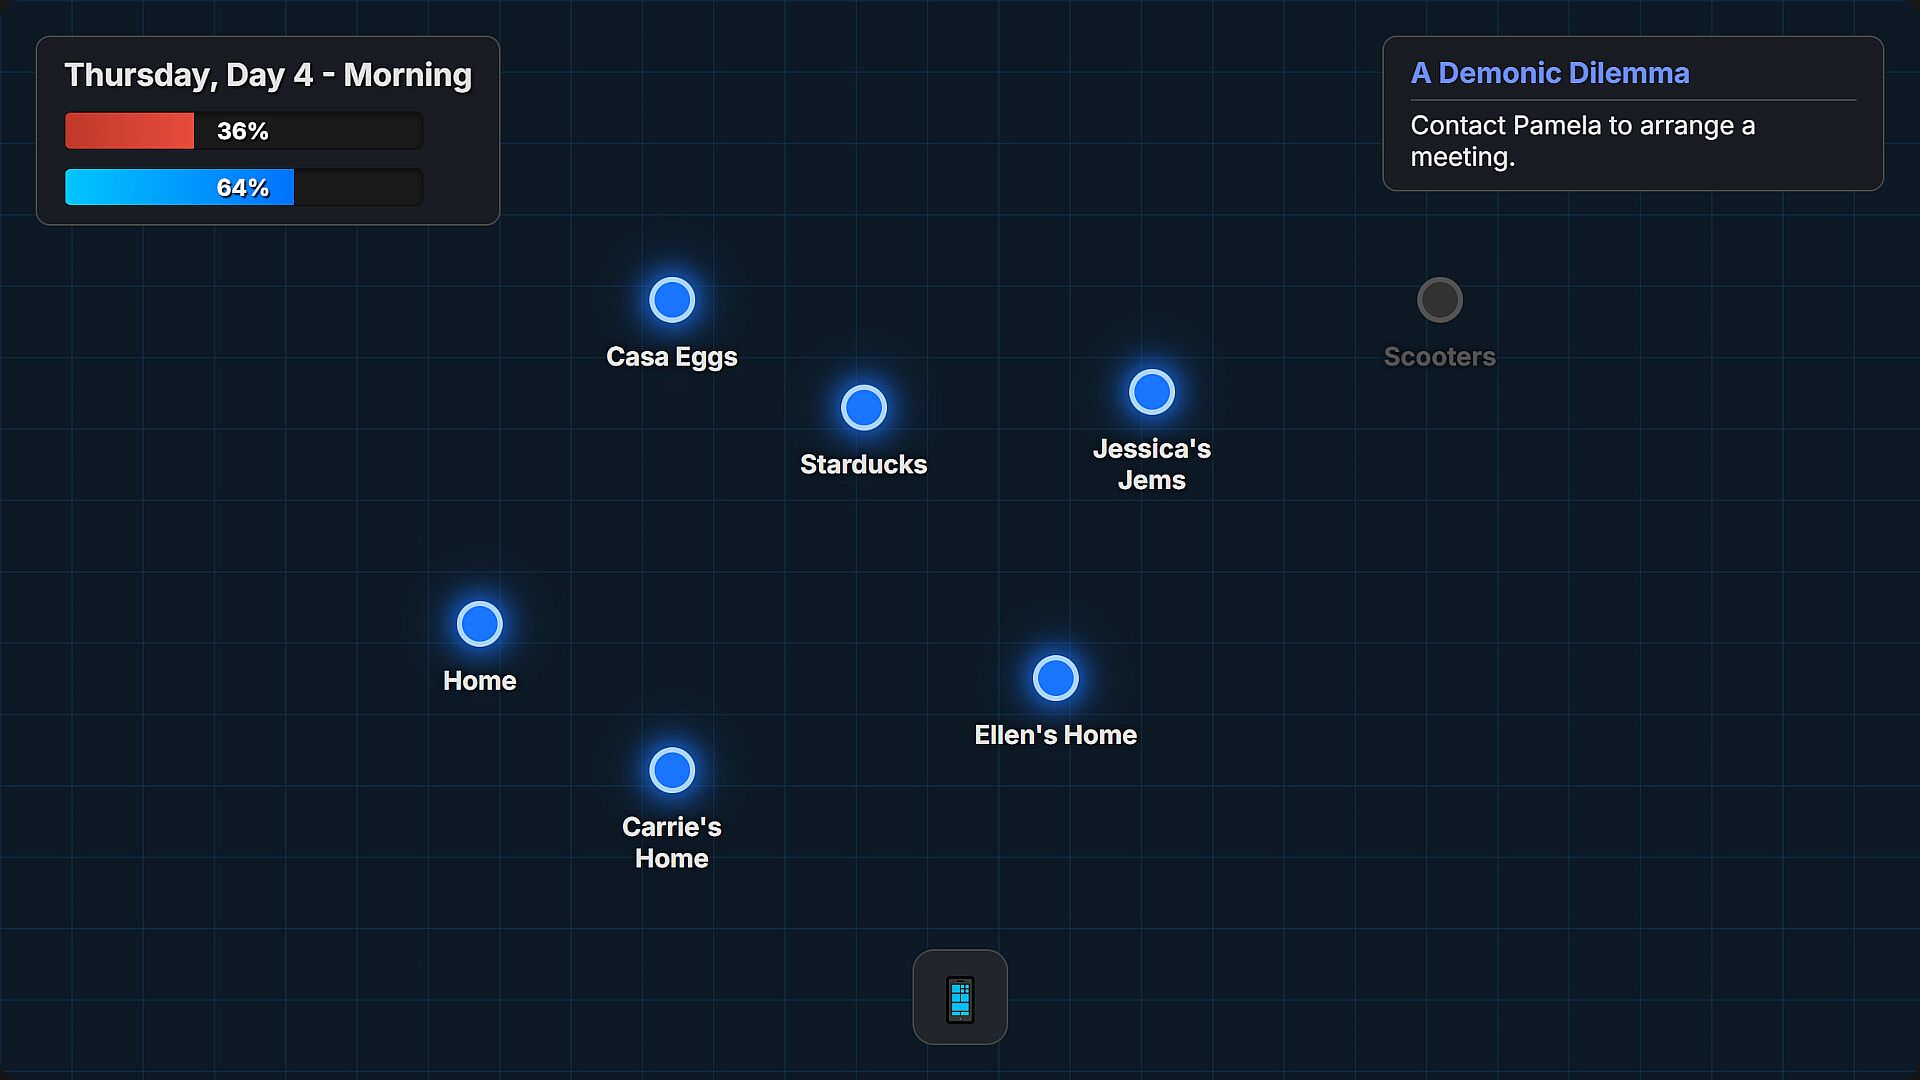Click the blue 64% progress bar

[243, 187]
